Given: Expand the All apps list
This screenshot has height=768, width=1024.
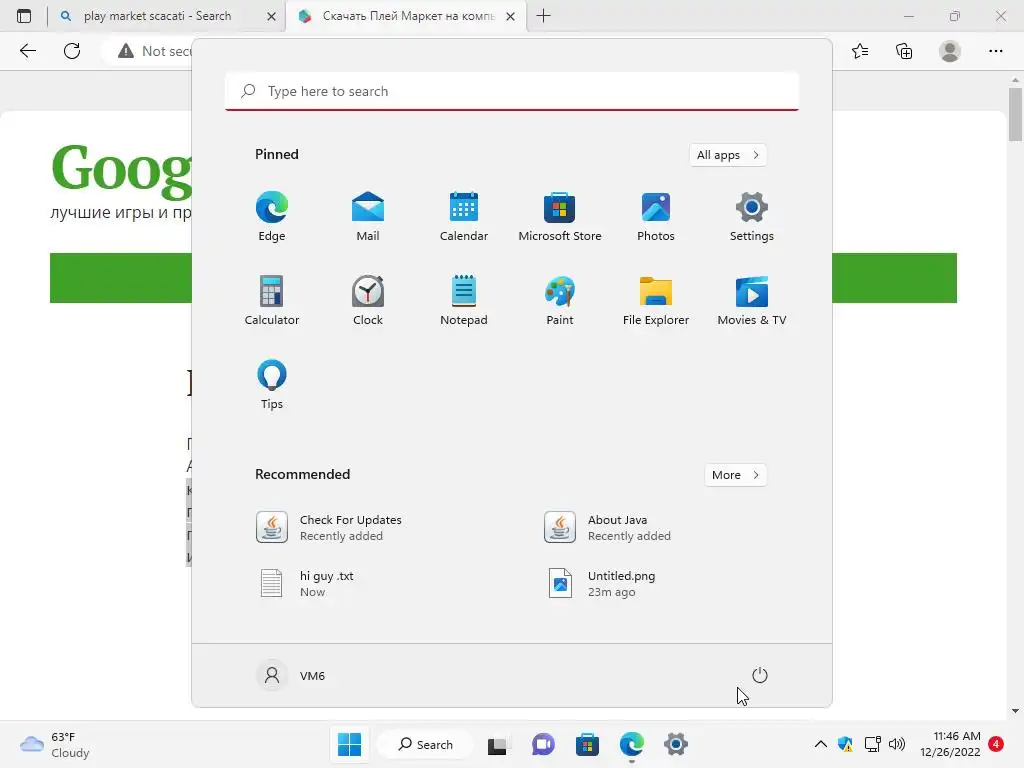Looking at the screenshot, I should pos(728,155).
